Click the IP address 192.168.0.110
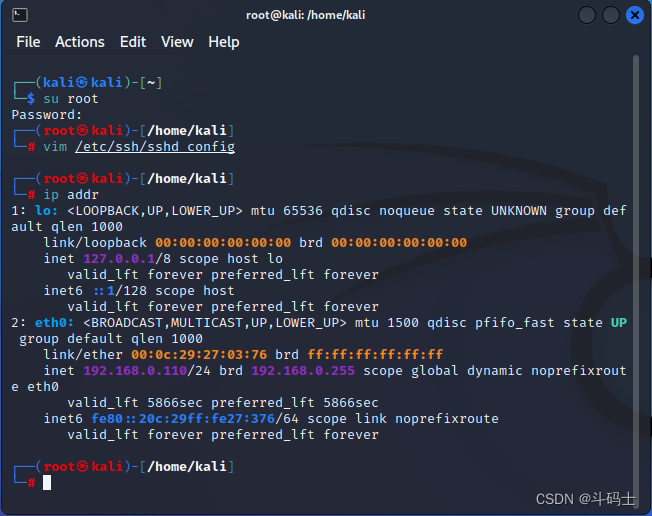 135,370
